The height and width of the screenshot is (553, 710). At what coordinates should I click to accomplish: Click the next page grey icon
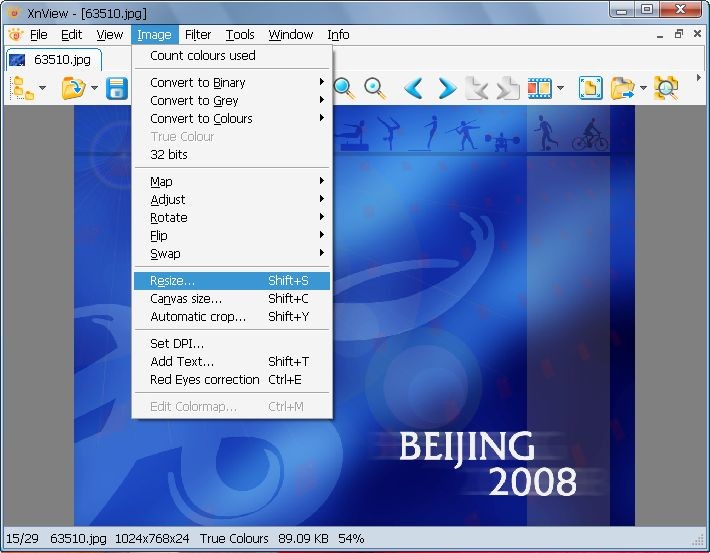point(508,88)
